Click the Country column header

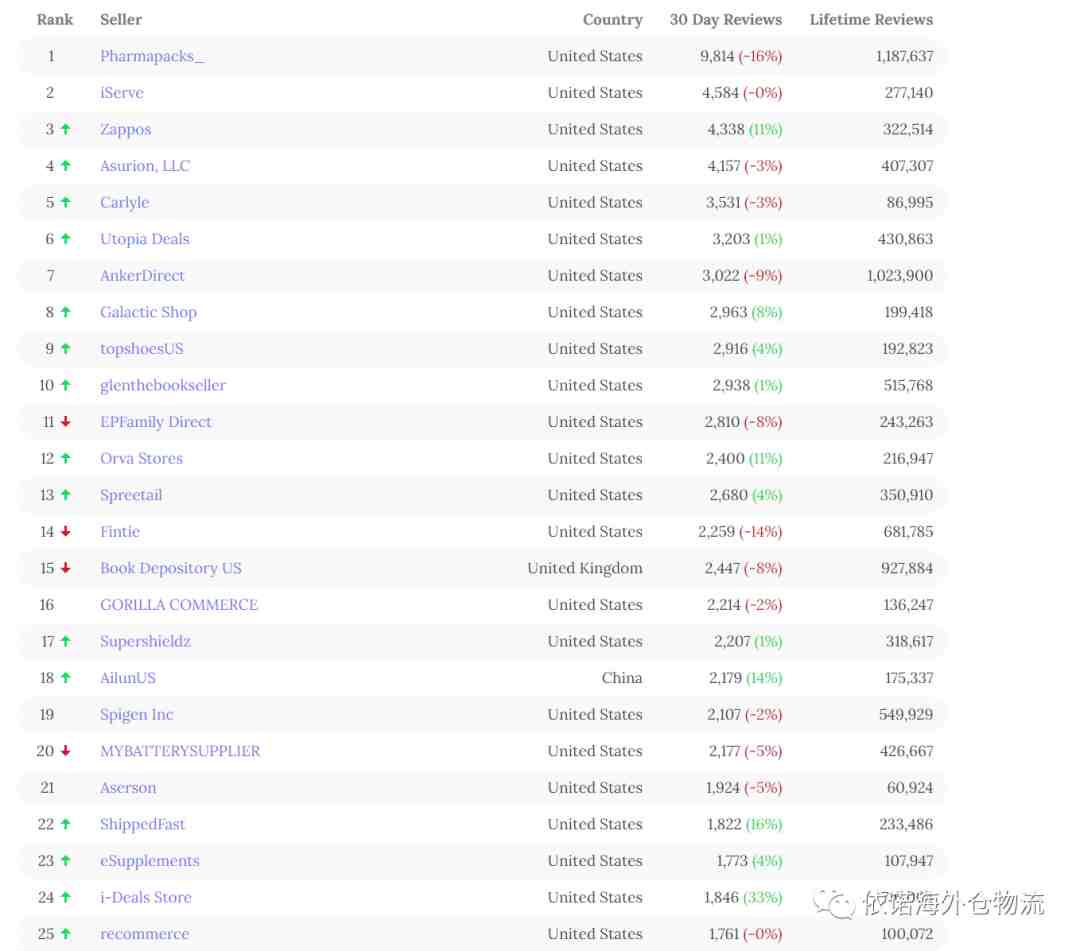pos(612,19)
